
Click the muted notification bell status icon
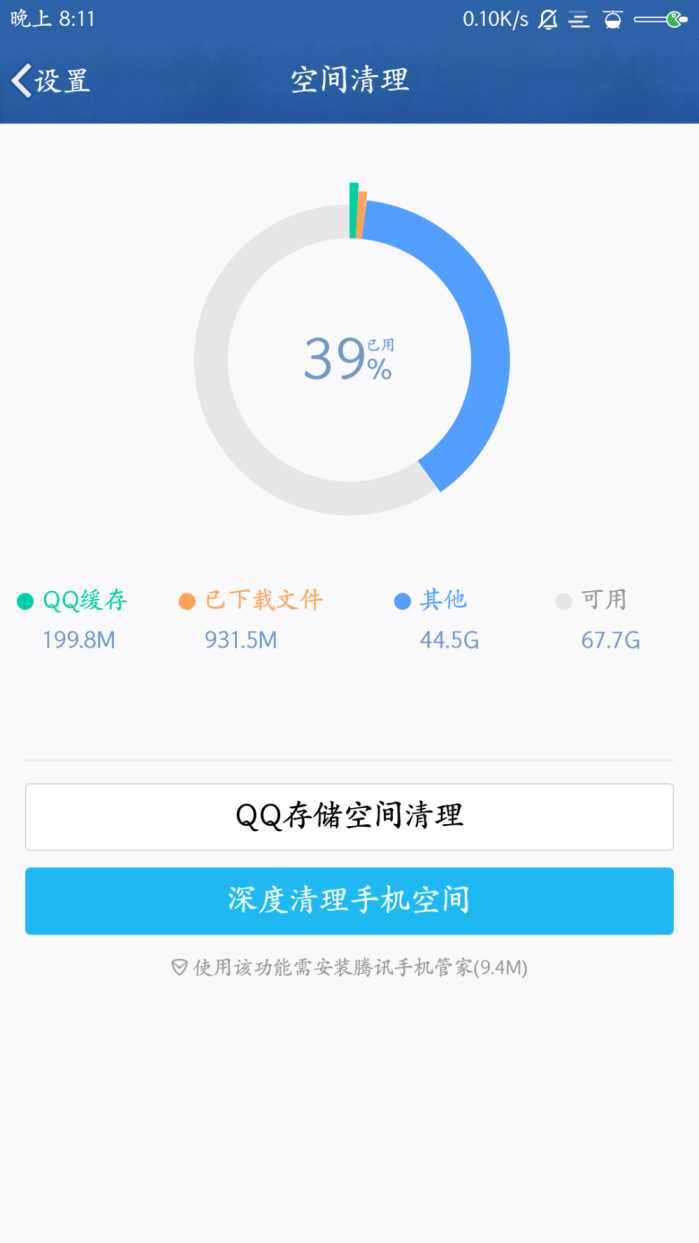pyautogui.click(x=548, y=19)
